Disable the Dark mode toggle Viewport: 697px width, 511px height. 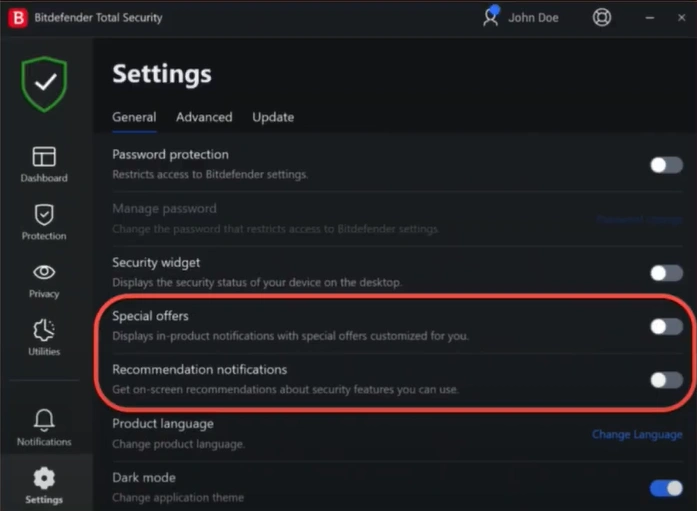(x=666, y=488)
